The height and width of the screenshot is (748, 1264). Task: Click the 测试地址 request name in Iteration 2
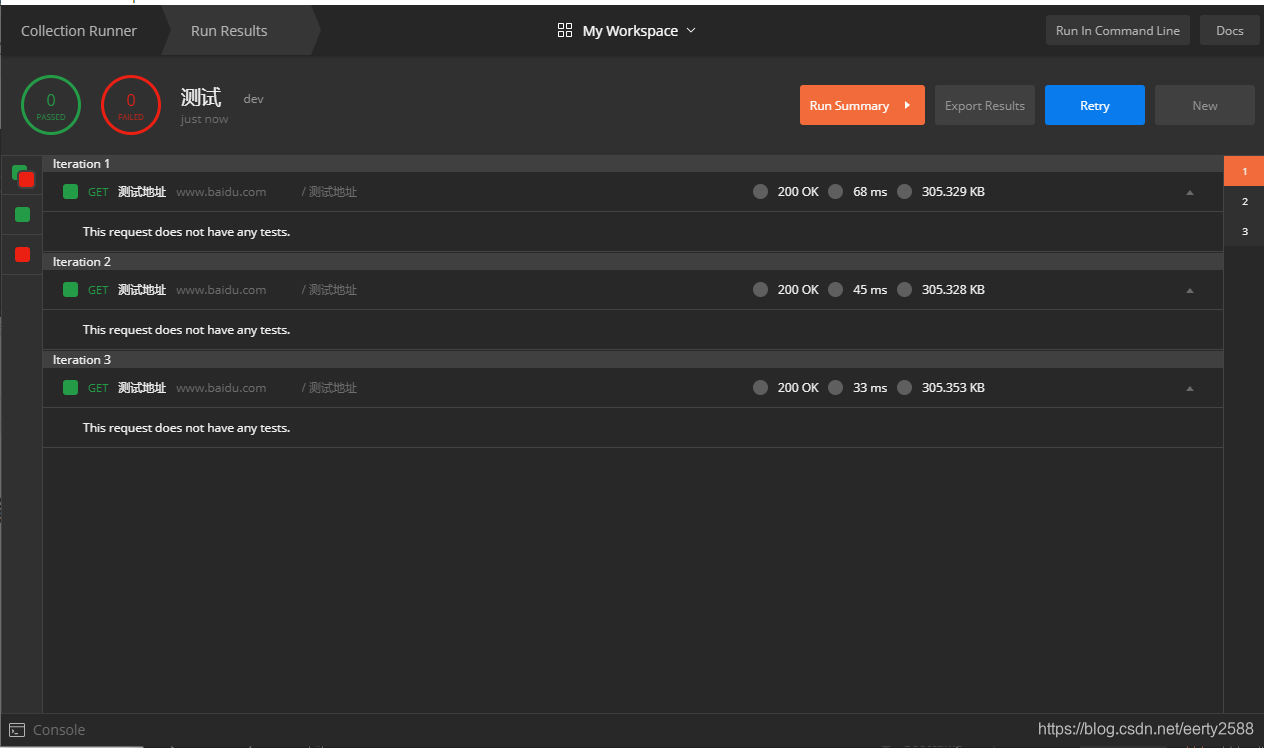(x=142, y=290)
